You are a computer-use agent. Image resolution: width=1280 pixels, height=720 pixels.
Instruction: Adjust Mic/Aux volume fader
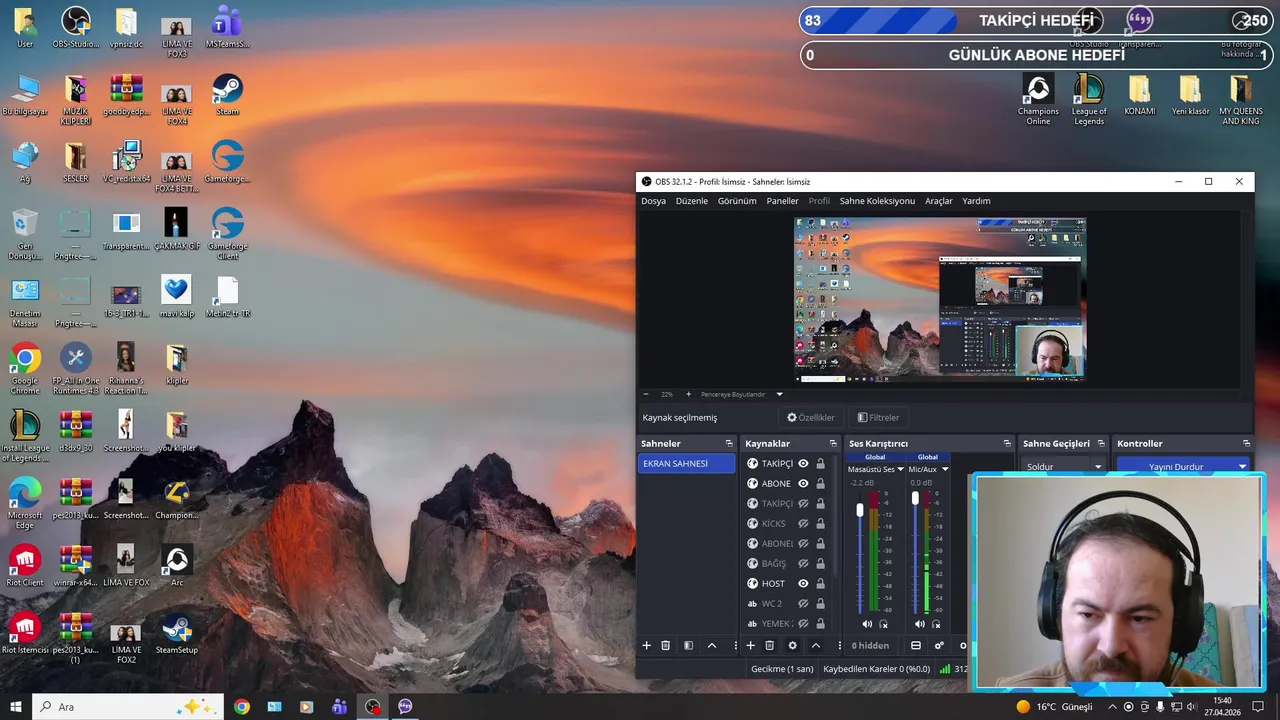coord(914,497)
